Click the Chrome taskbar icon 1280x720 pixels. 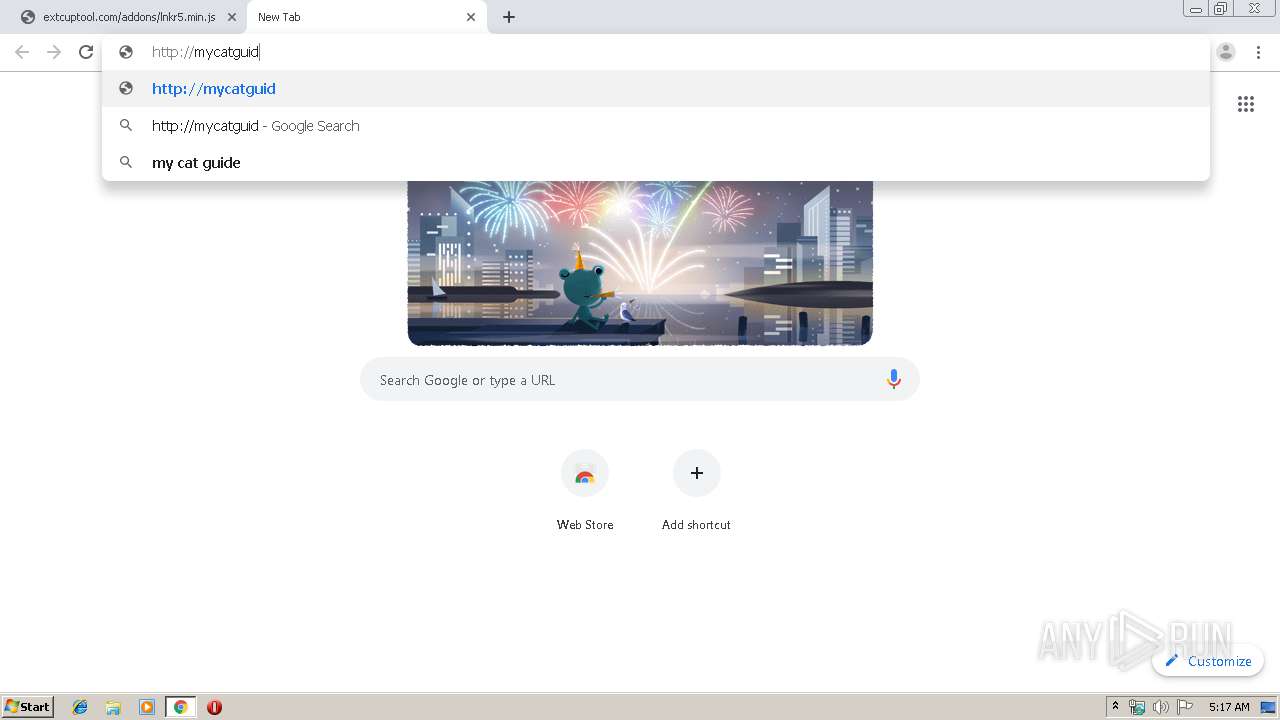(x=181, y=707)
